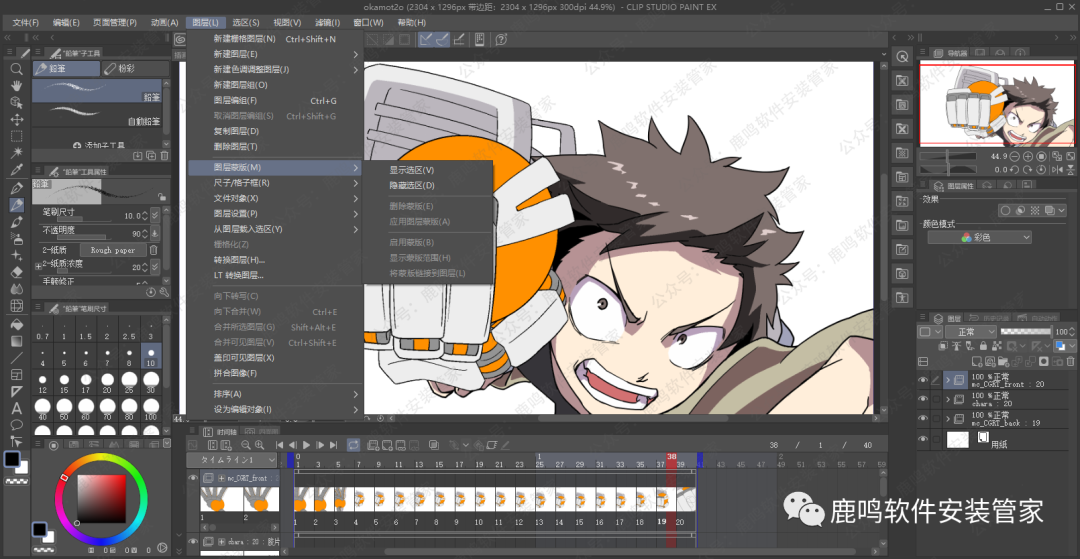Toggle visibility of the 用纸 paper layer

[923, 439]
